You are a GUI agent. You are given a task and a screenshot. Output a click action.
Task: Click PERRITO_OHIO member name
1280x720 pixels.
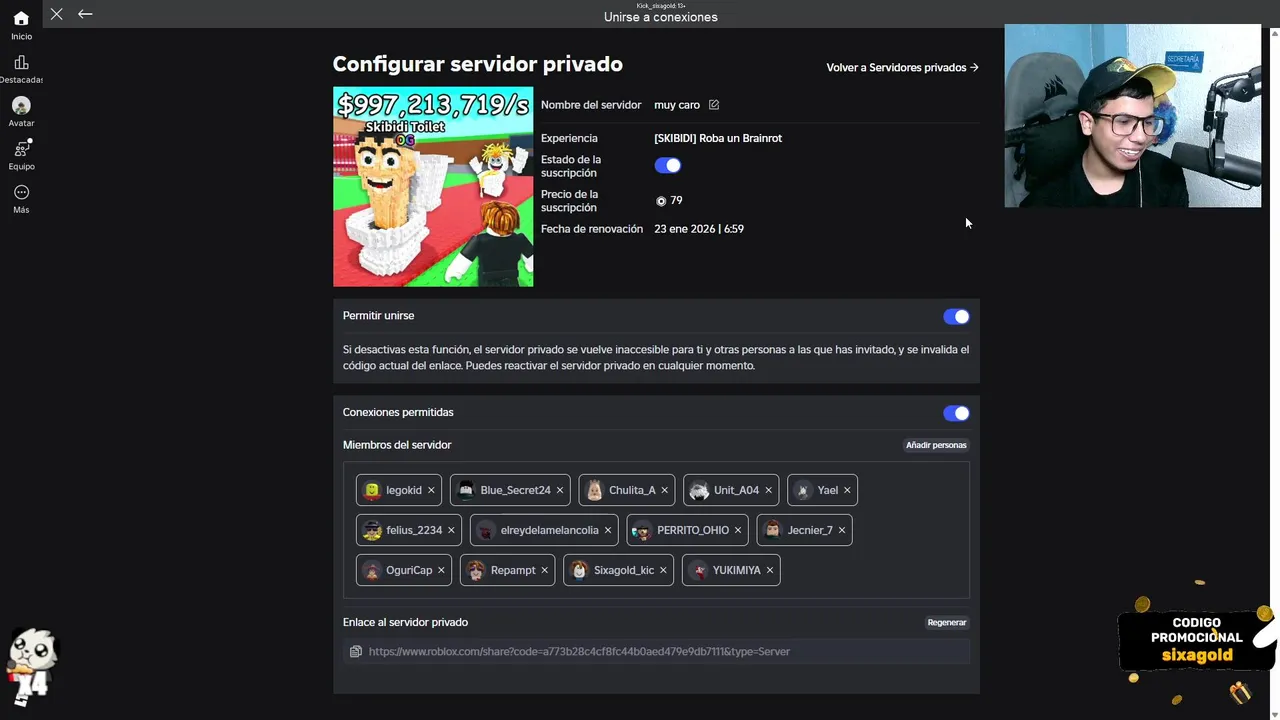click(693, 530)
